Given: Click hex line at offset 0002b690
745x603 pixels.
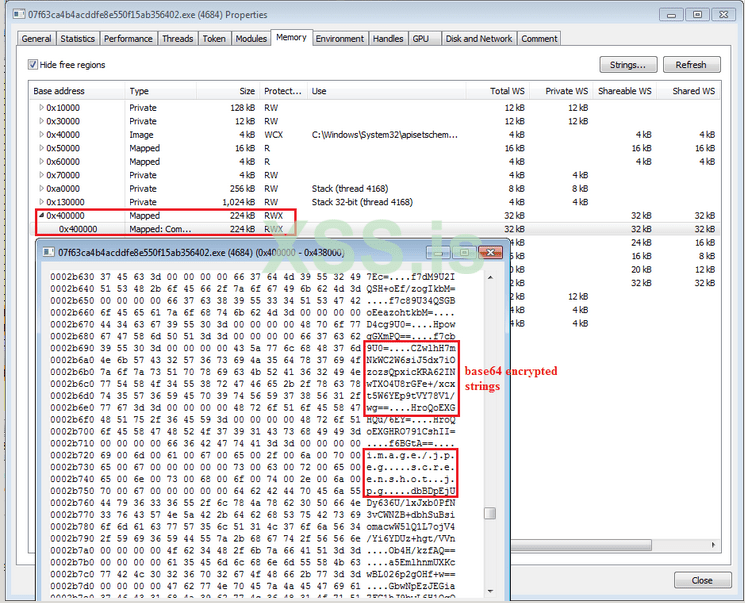Looking at the screenshot, I should [x=253, y=348].
